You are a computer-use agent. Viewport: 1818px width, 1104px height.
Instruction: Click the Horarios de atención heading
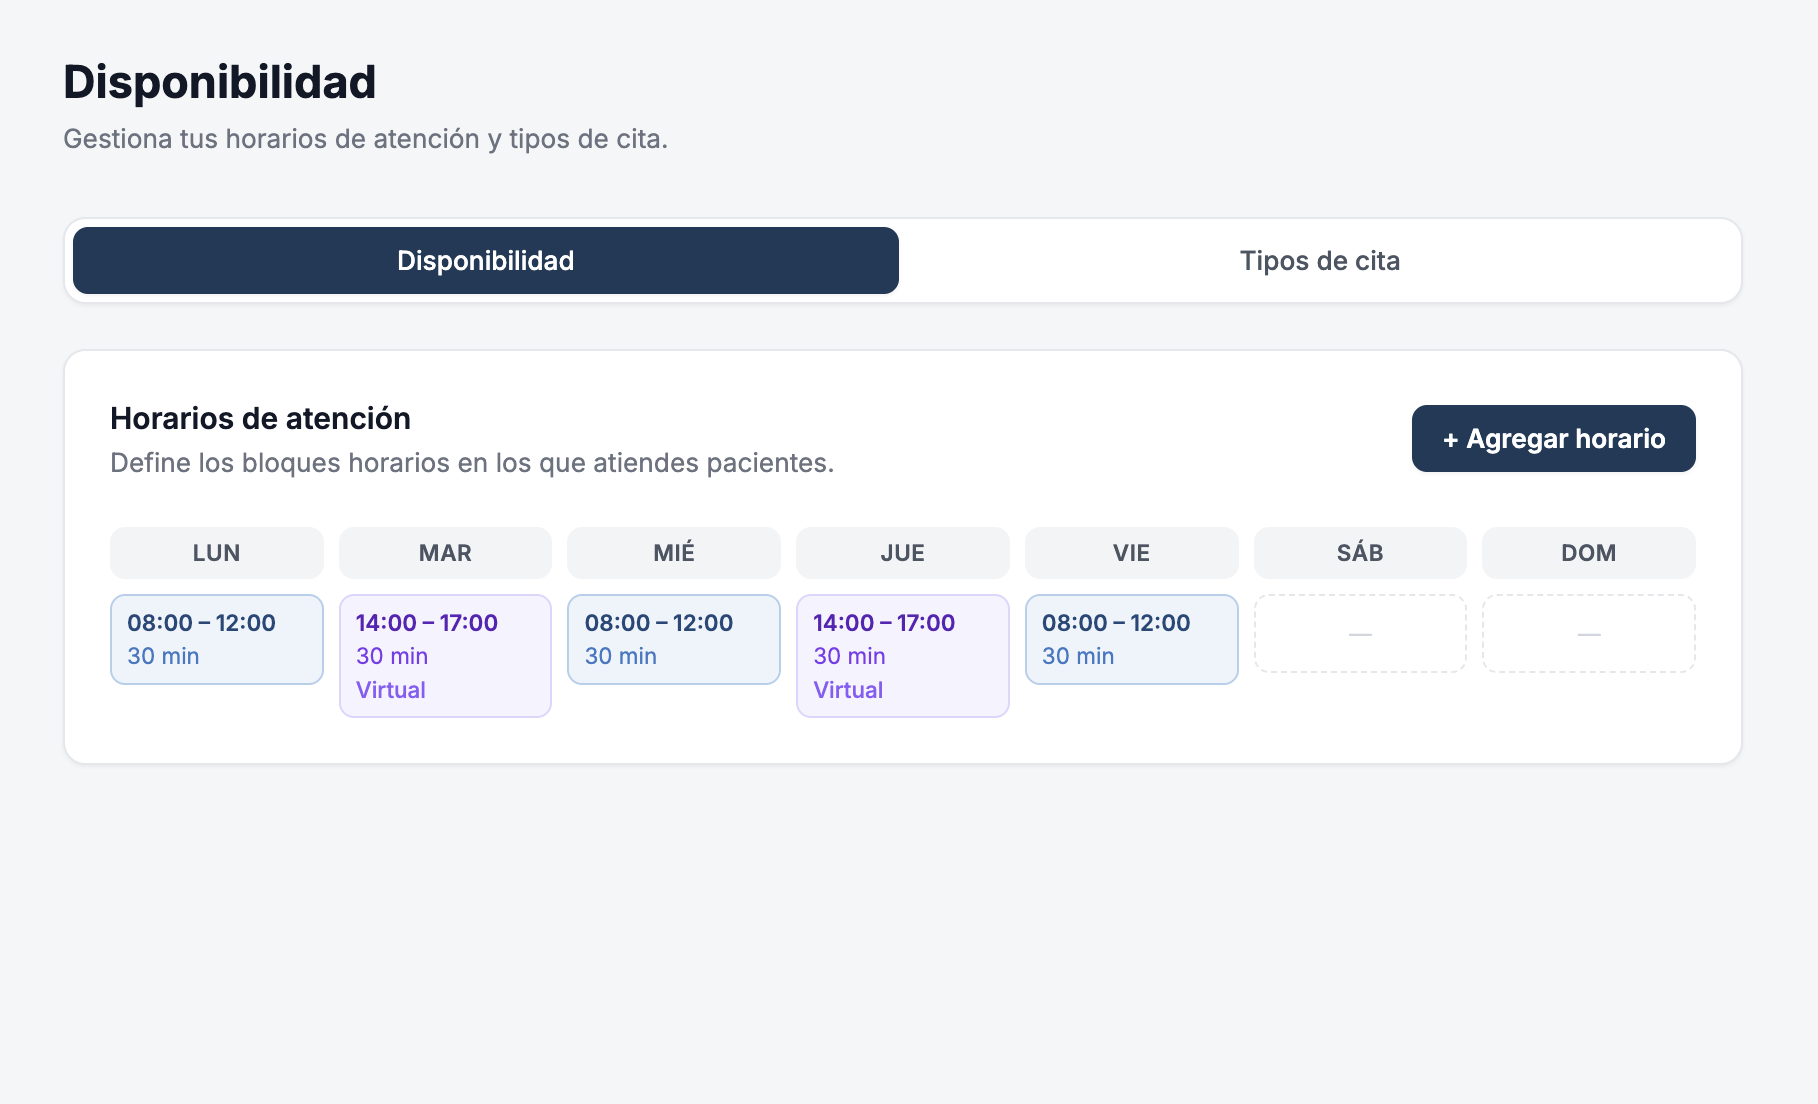[x=261, y=418]
